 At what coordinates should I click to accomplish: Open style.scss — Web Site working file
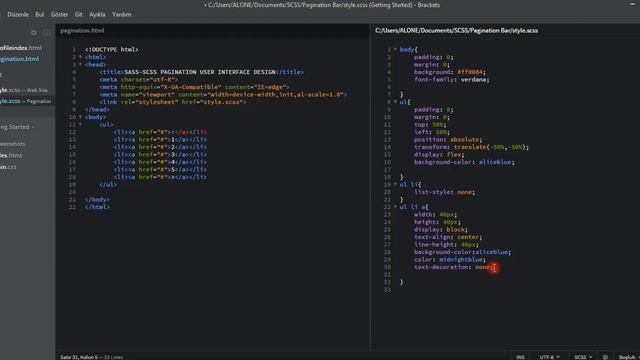coord(24,90)
